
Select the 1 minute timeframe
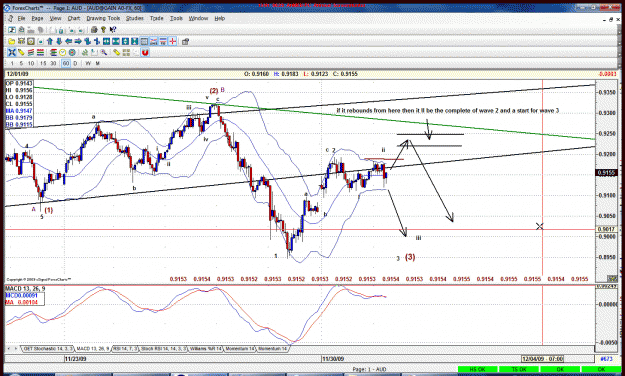tap(12, 63)
